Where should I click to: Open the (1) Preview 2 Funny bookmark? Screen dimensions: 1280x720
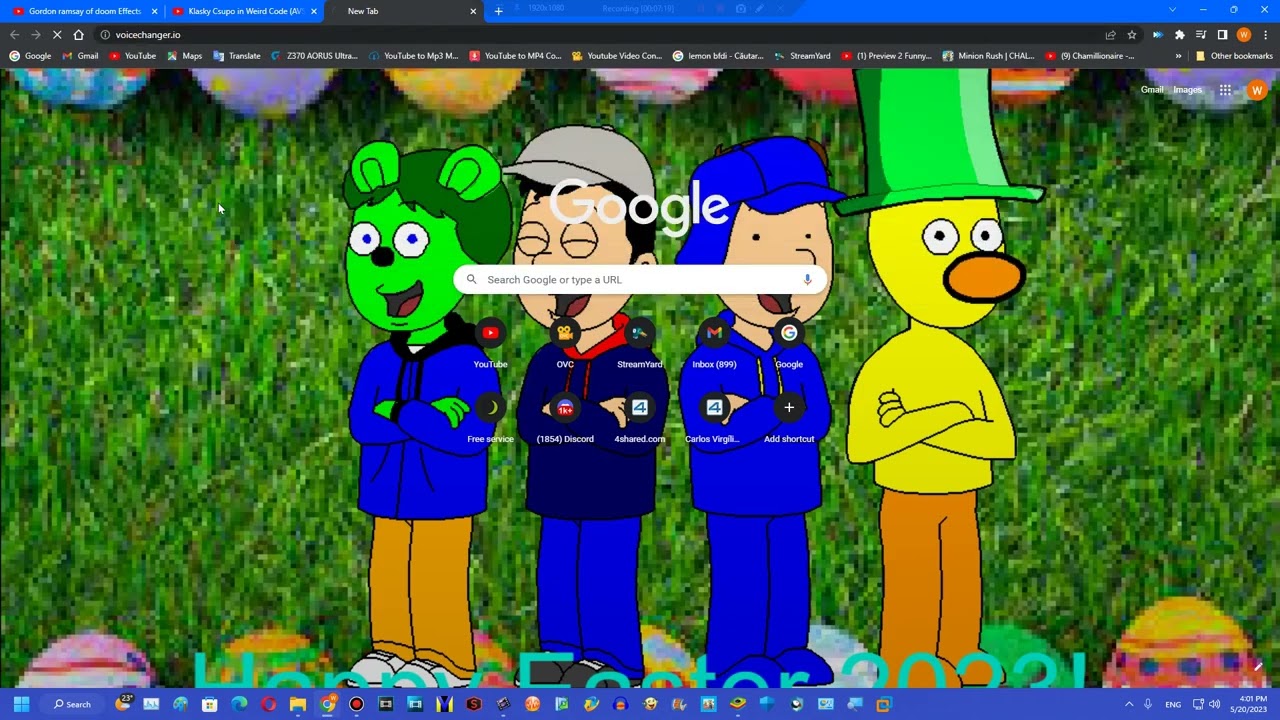(887, 56)
